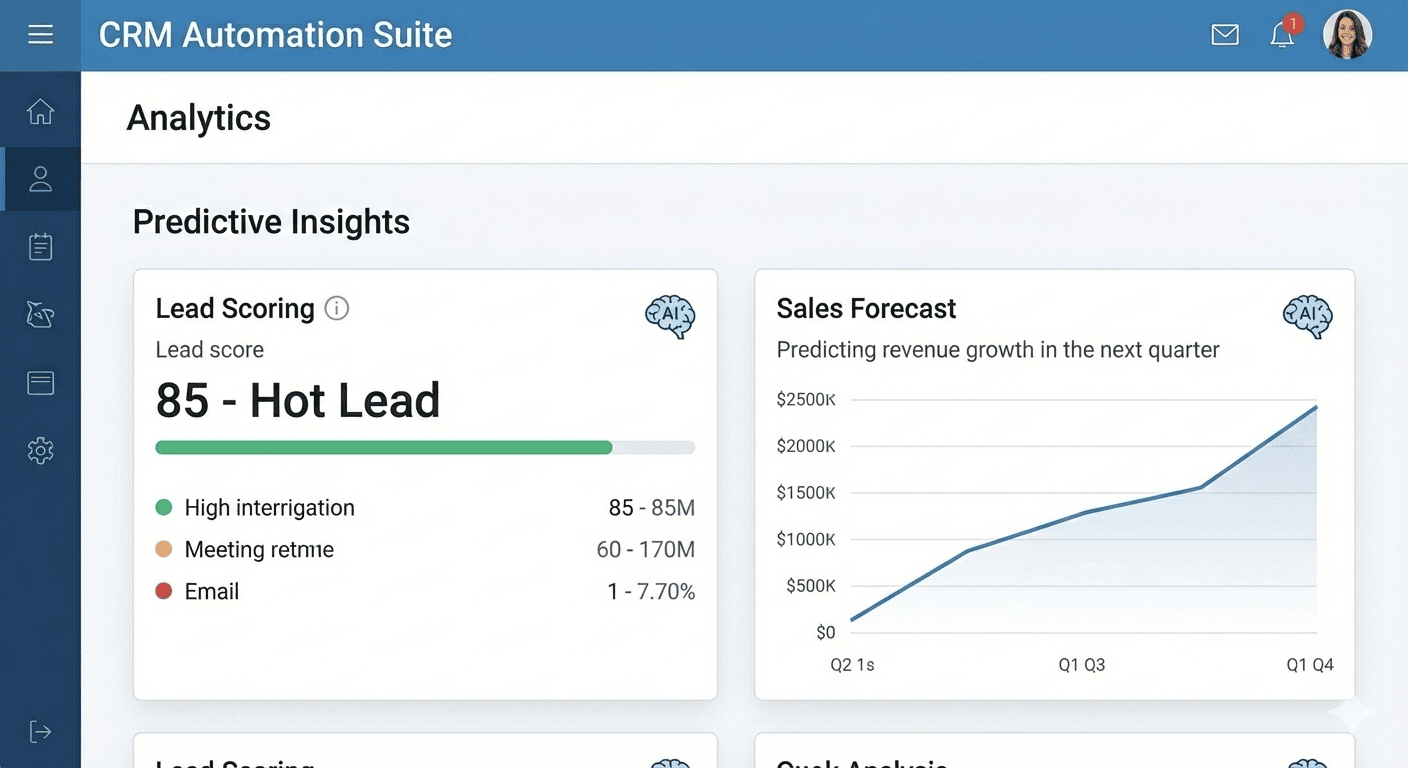Open the Tasks clipboard sidebar icon
The image size is (1408, 768).
40,246
